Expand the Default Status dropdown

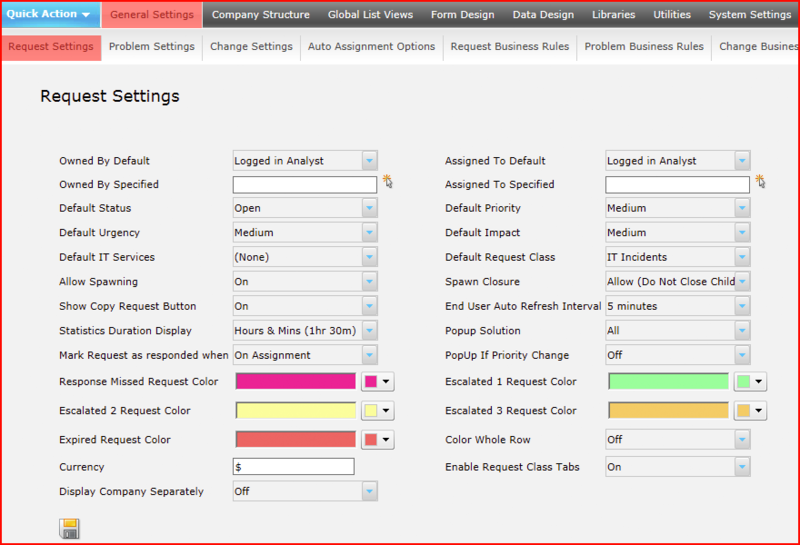[x=305, y=208]
